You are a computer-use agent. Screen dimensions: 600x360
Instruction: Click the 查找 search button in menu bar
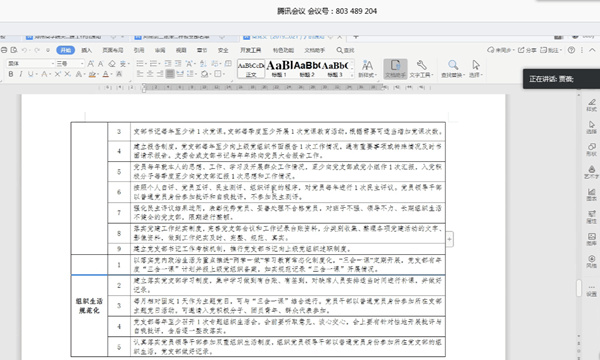(x=345, y=50)
